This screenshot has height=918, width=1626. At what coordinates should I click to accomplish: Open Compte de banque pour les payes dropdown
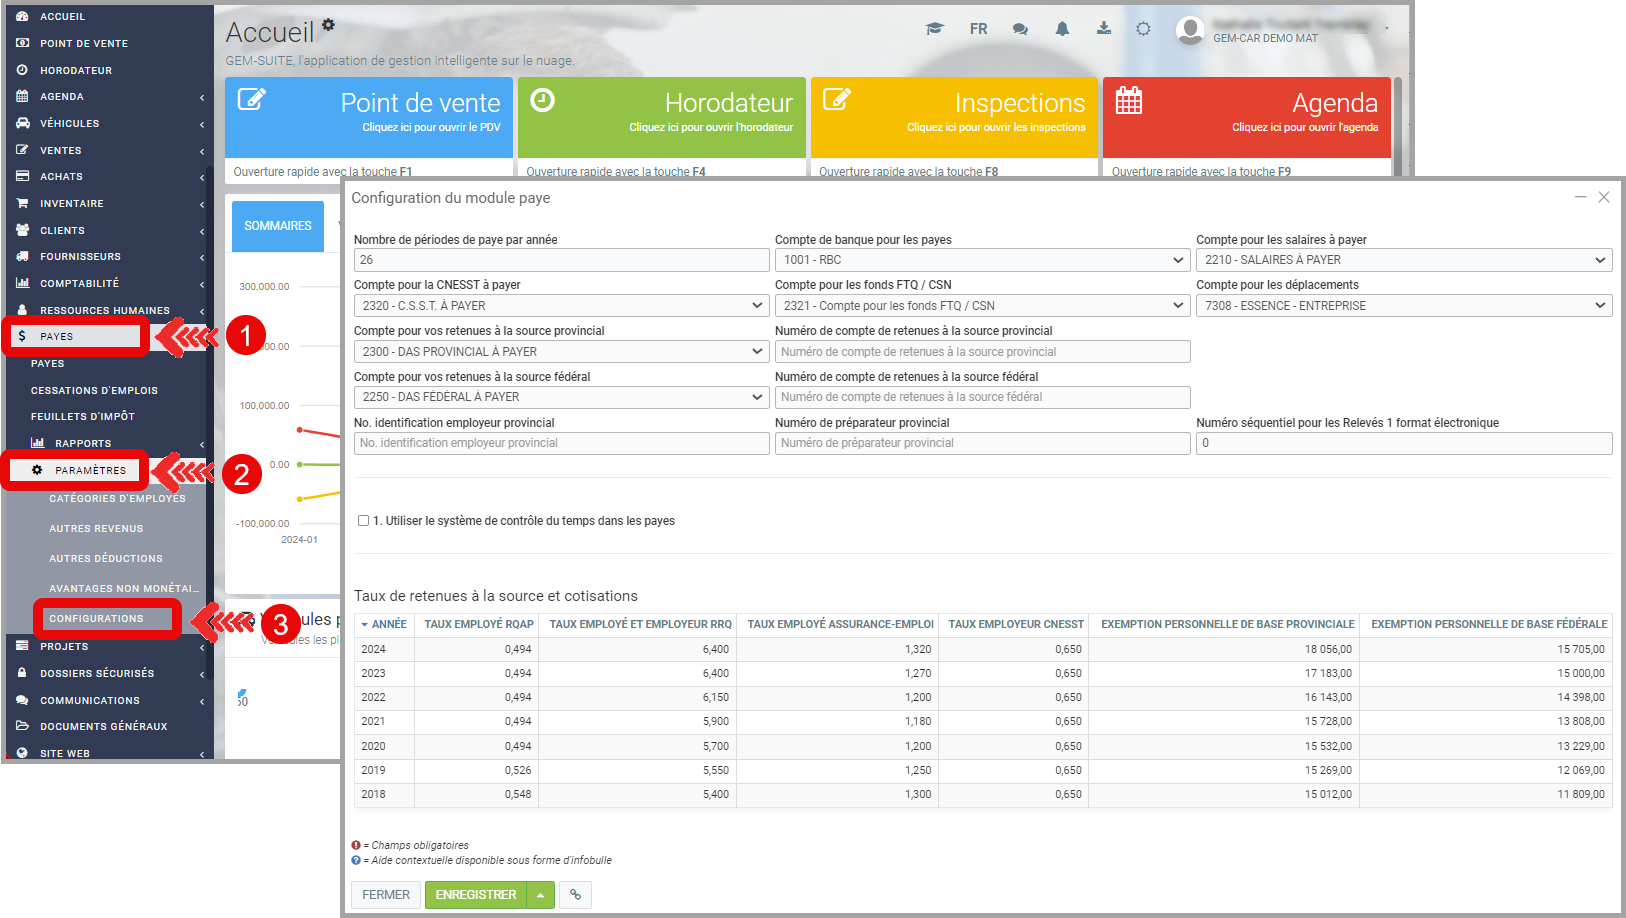pyautogui.click(x=981, y=260)
